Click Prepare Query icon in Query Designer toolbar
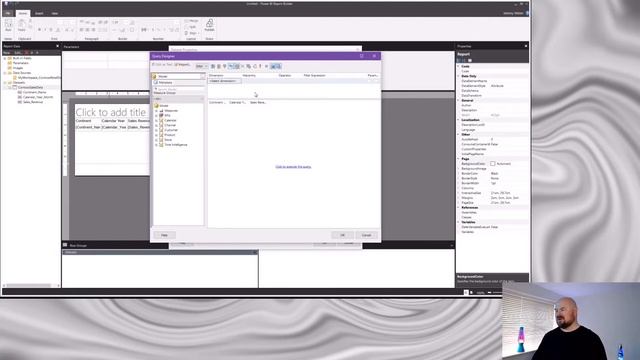The width and height of the screenshot is (640, 360). click(255, 66)
